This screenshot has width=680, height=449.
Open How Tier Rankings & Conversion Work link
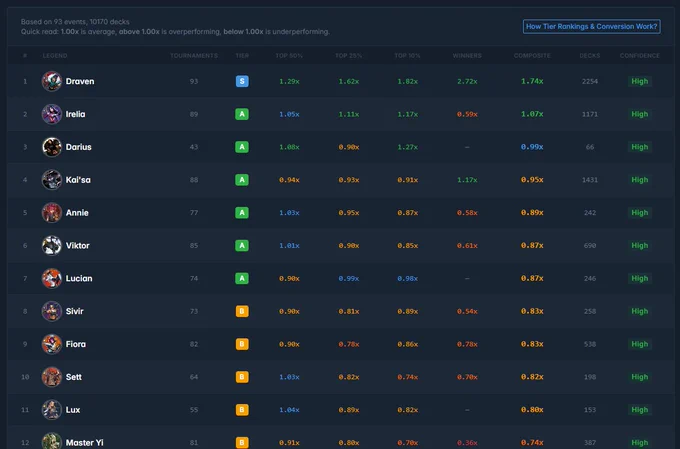592,26
